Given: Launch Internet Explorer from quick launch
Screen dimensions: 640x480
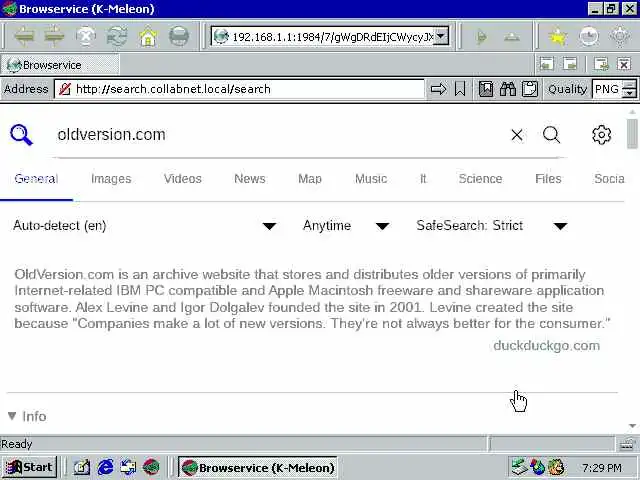Looking at the screenshot, I should (105, 467).
